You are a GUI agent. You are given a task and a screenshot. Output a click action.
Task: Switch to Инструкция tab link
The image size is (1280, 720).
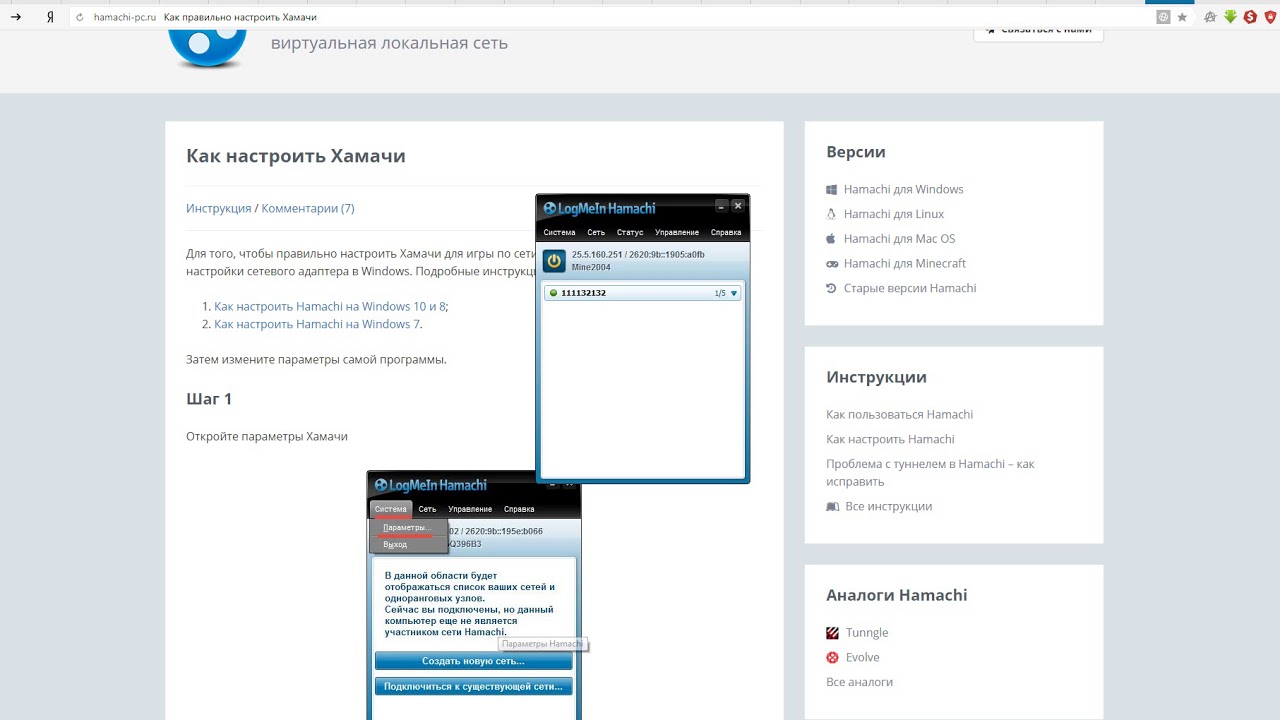[x=218, y=208]
